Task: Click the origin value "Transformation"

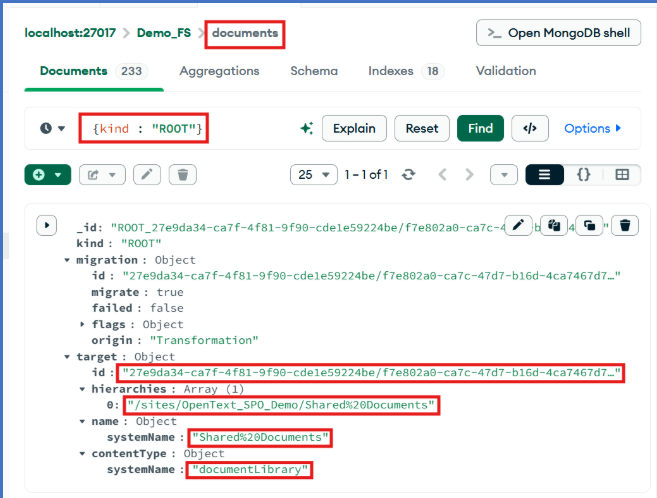Action: [204, 341]
